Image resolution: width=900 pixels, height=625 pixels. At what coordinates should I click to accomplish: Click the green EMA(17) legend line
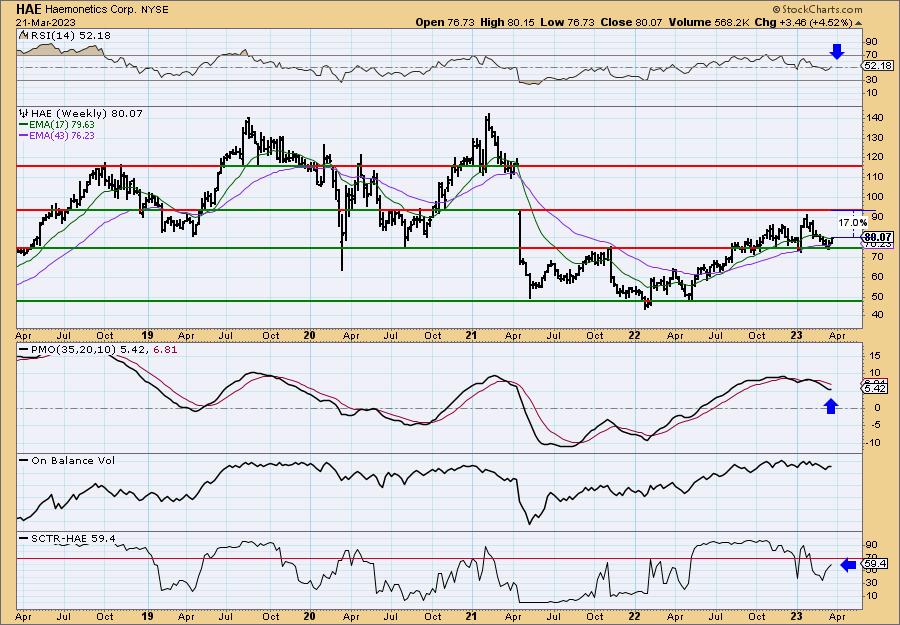[24, 125]
